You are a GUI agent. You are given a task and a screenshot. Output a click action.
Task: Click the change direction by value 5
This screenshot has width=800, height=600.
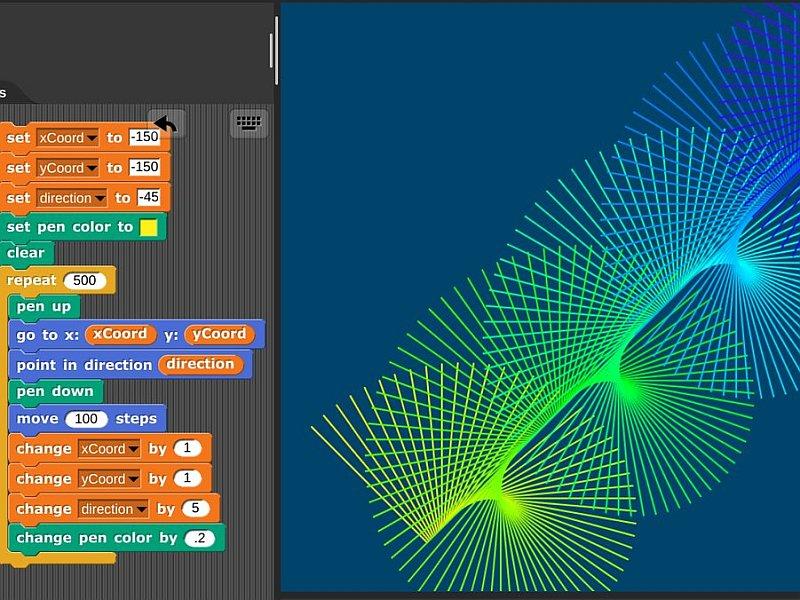[x=195, y=509]
